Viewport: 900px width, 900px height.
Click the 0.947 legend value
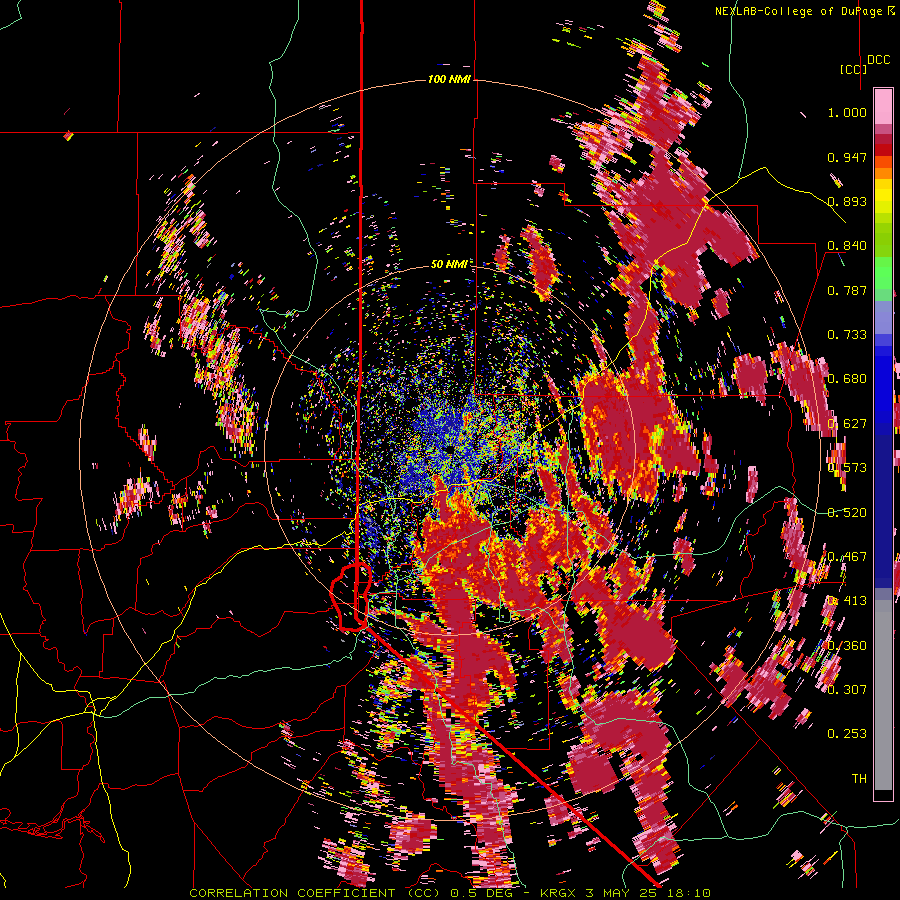[847, 157]
